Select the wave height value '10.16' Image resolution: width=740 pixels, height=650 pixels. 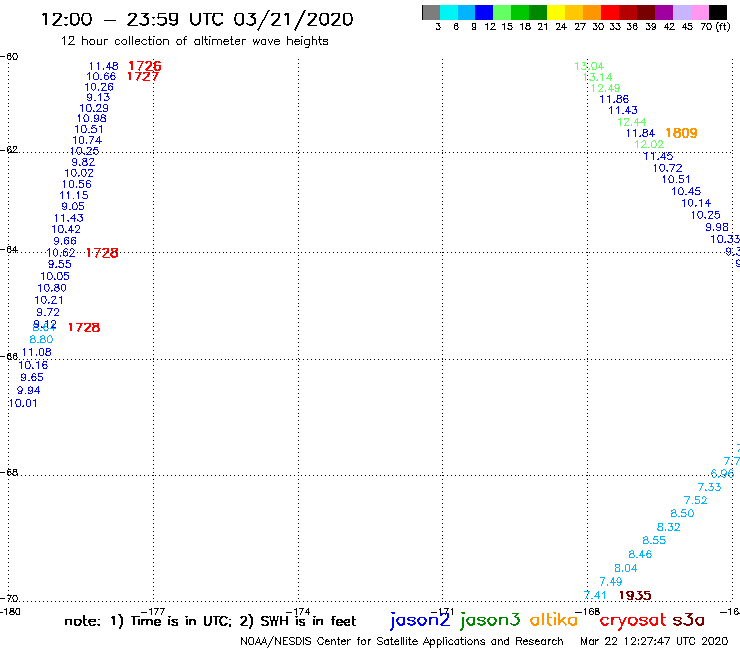(x=33, y=365)
